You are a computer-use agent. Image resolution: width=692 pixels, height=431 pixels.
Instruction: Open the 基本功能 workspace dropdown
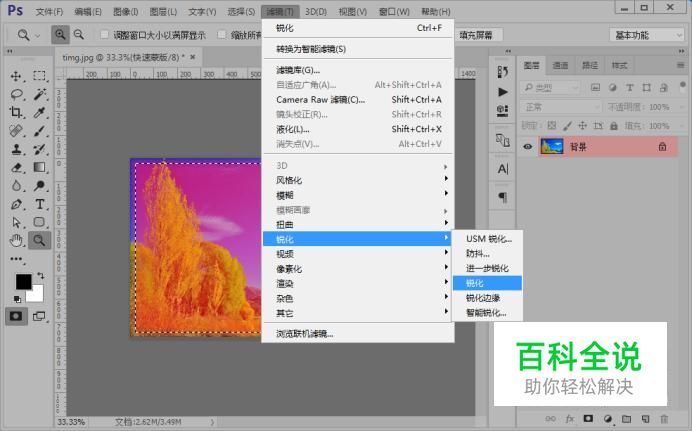pos(647,35)
